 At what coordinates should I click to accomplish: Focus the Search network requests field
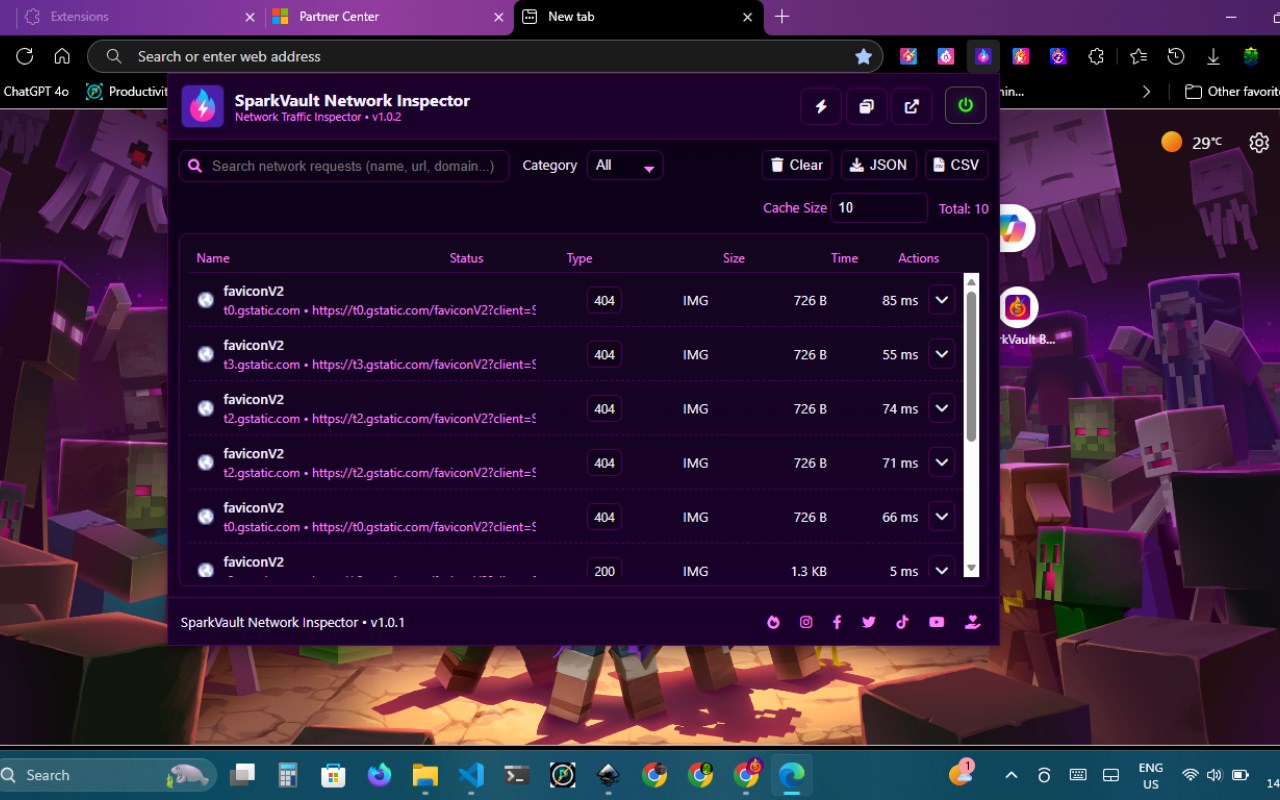point(344,166)
